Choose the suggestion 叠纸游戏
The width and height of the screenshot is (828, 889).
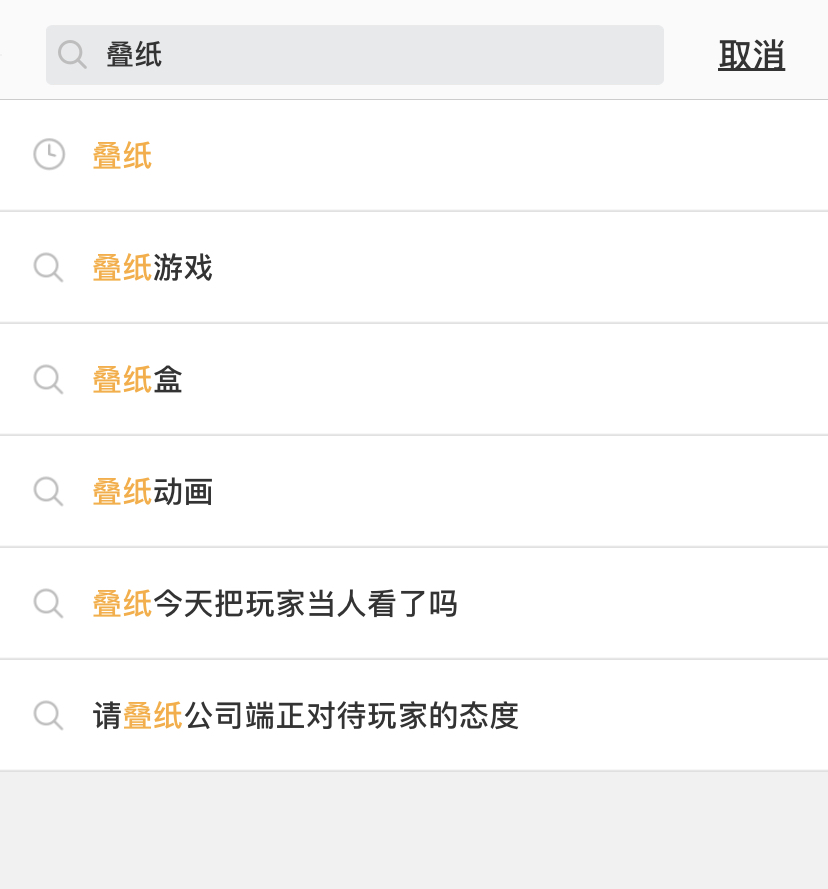153,268
